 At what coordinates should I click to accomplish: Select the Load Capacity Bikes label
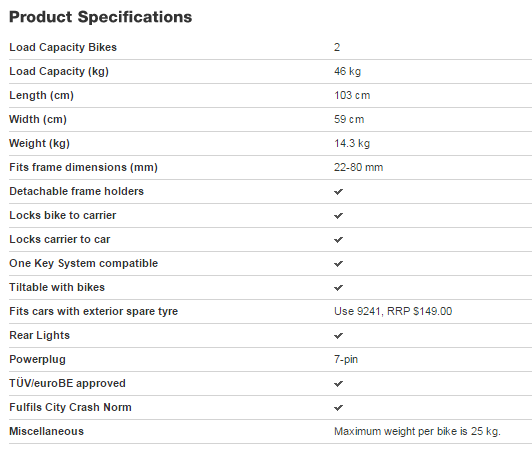tap(63, 47)
